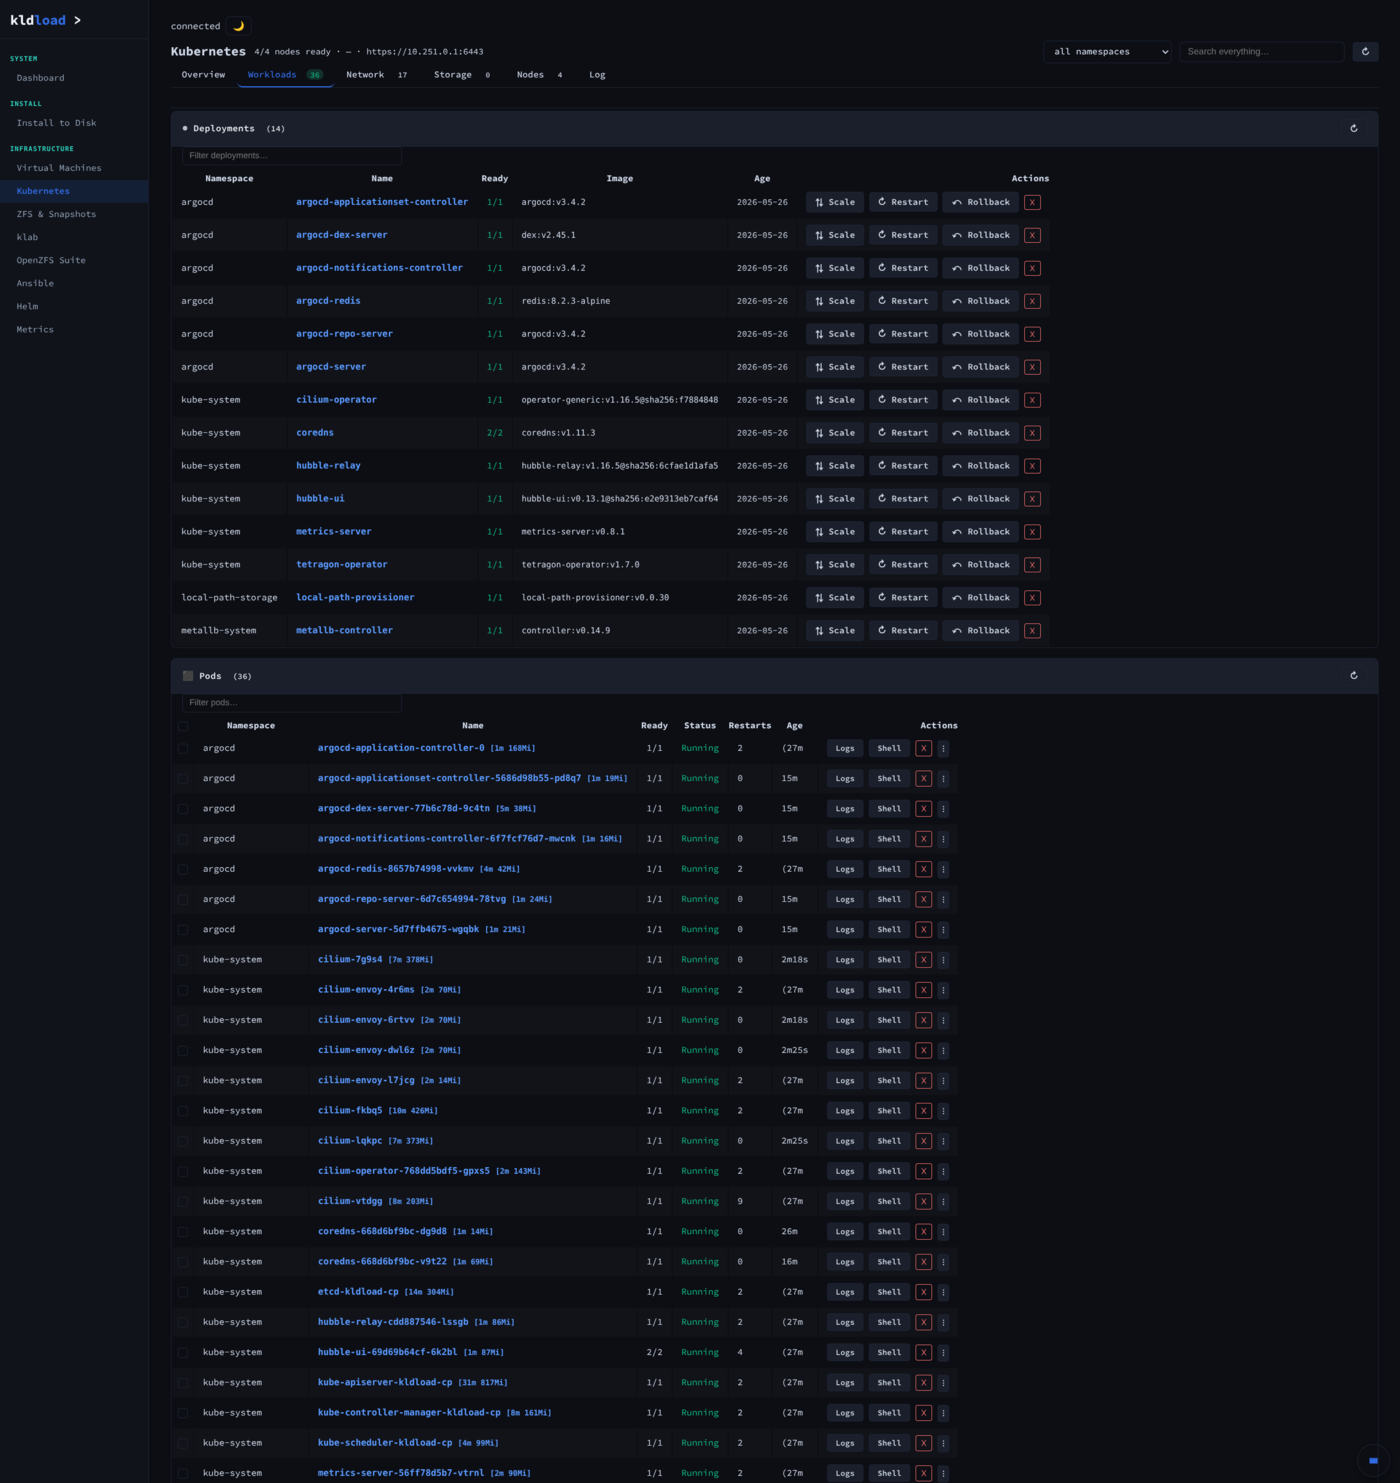Restart the coredns deployment
The image size is (1400, 1483).
click(x=903, y=433)
